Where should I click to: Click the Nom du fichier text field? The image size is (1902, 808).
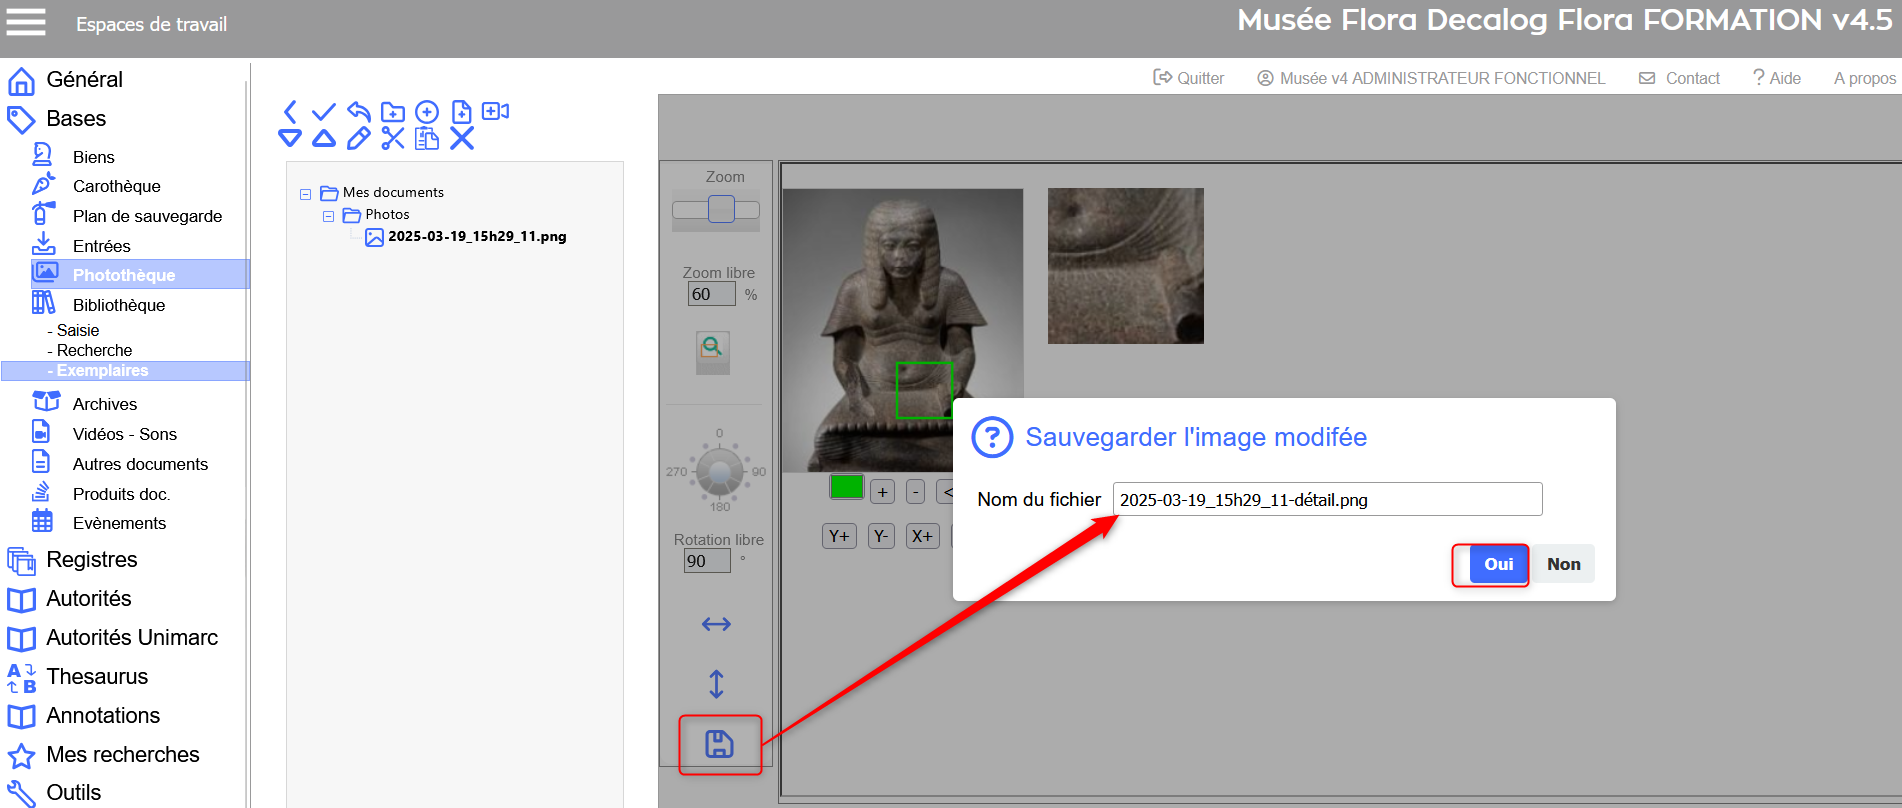1326,499
